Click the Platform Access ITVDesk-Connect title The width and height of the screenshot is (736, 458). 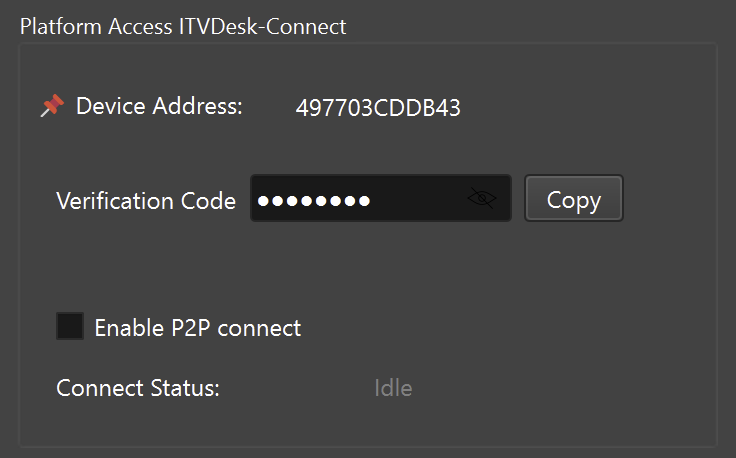(x=183, y=27)
